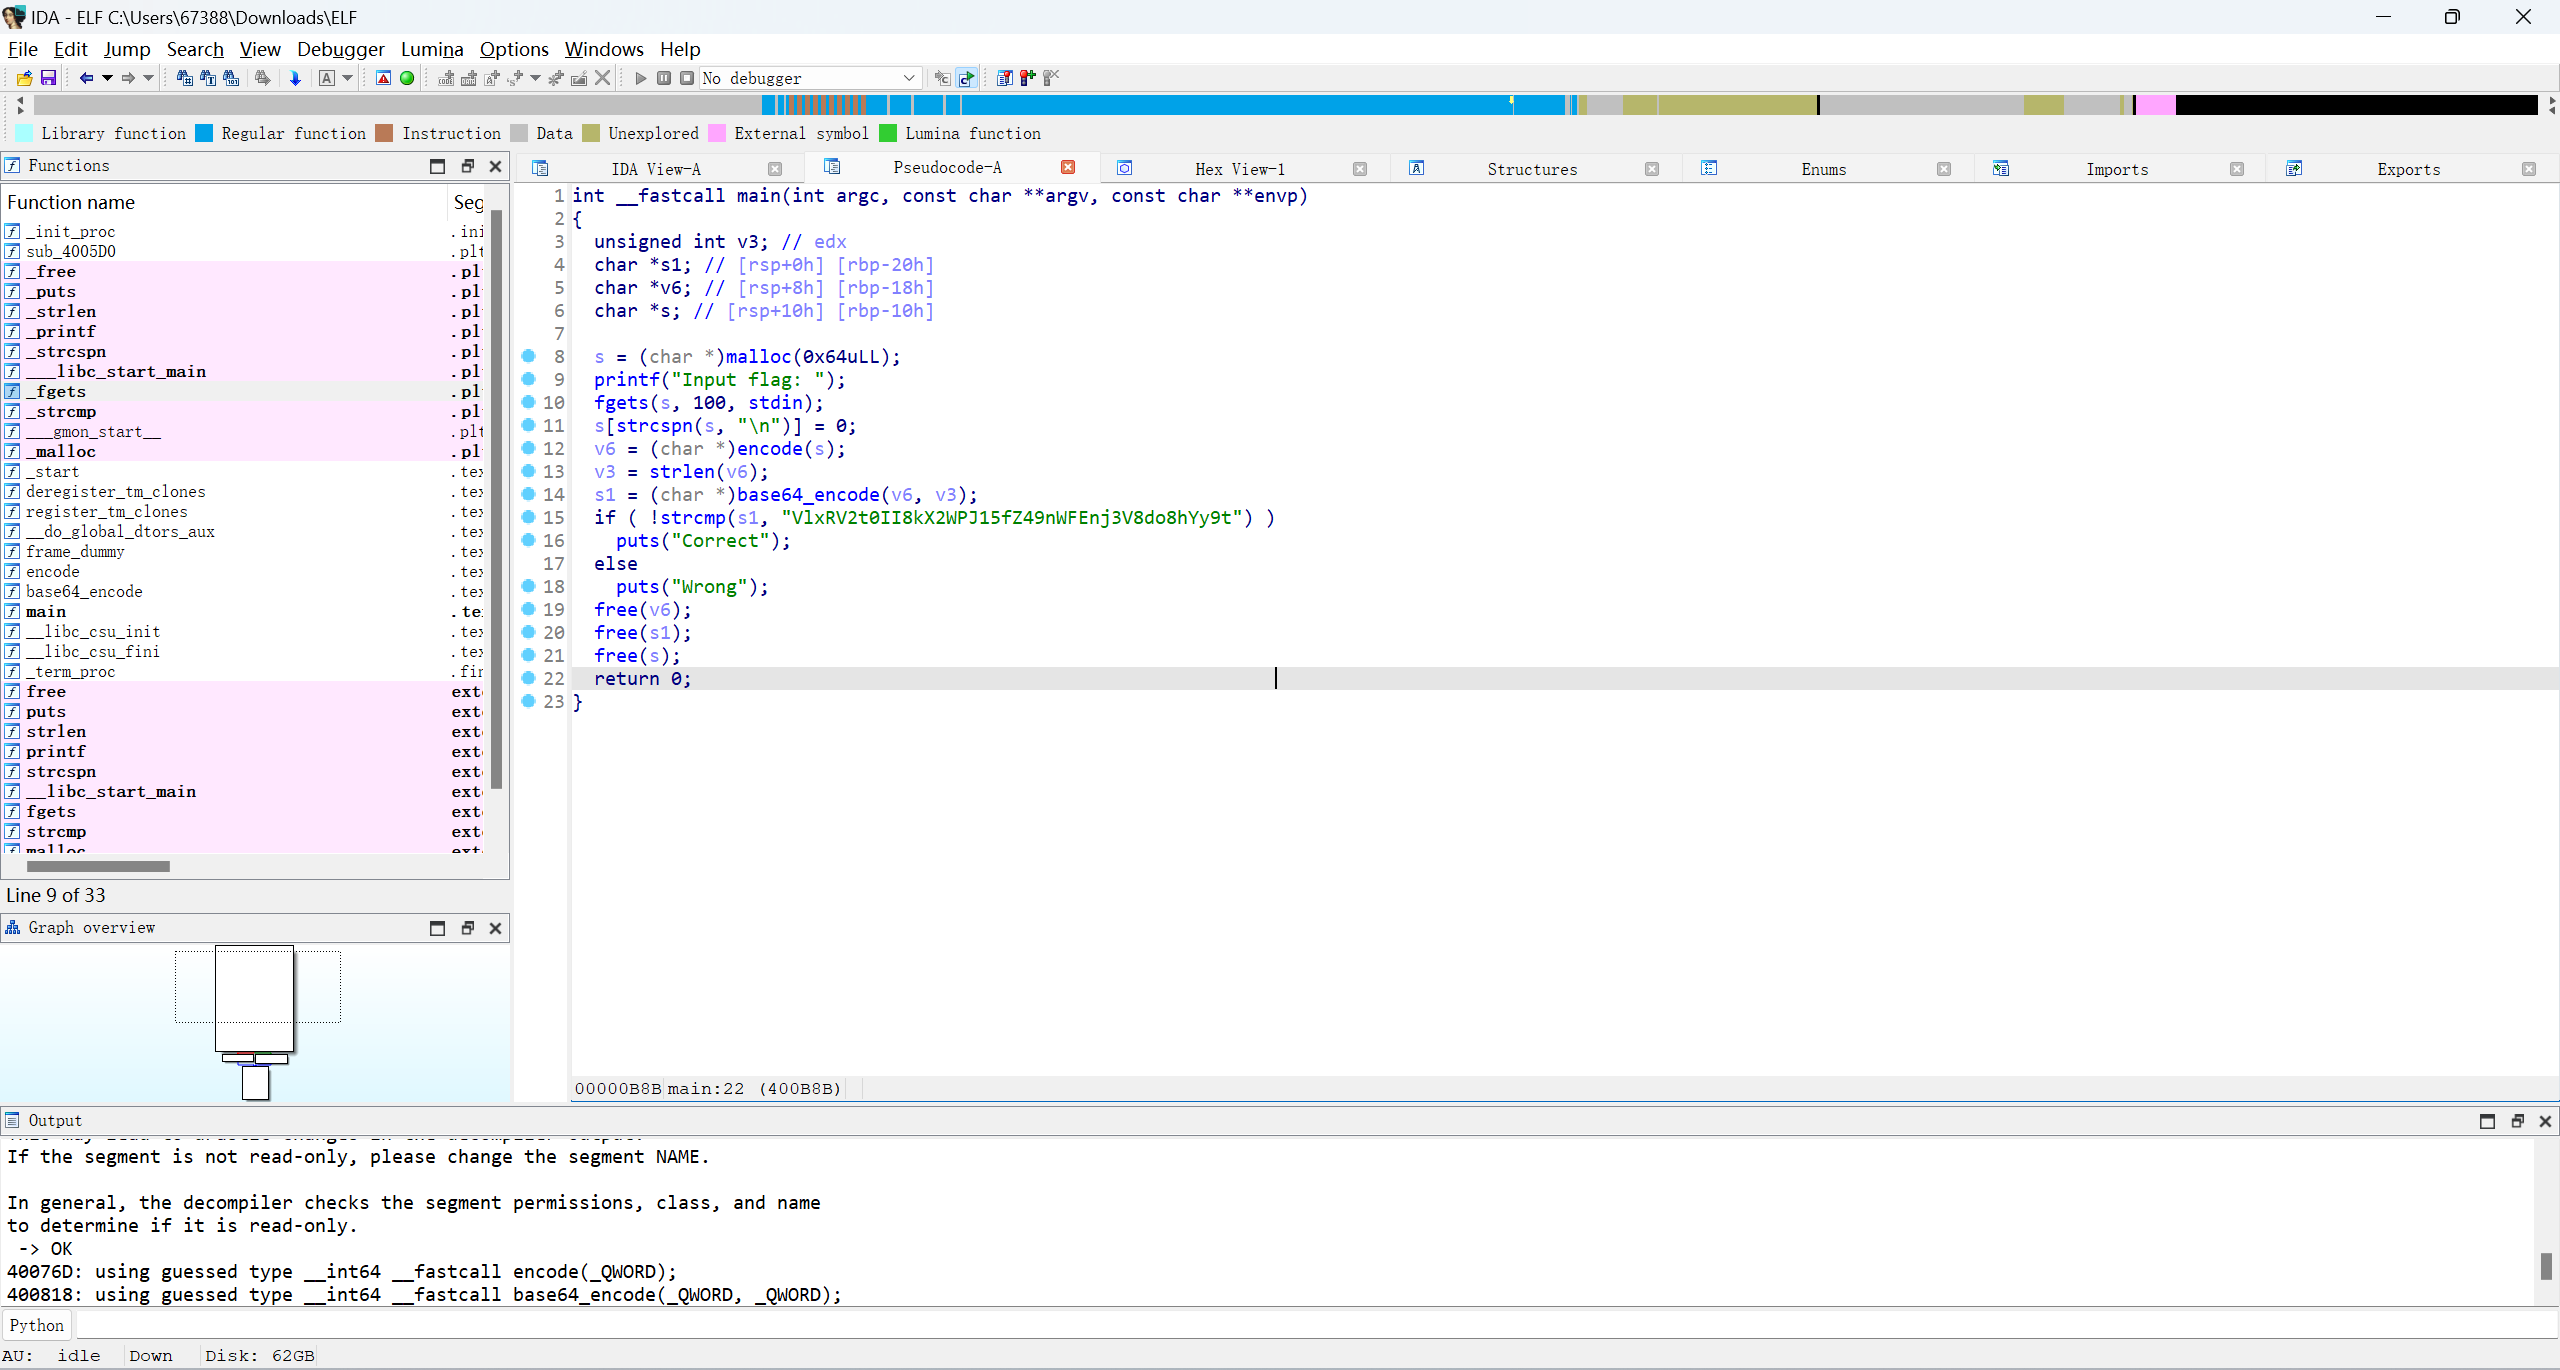
Task: Stop the process with the stop button
Action: [x=687, y=78]
